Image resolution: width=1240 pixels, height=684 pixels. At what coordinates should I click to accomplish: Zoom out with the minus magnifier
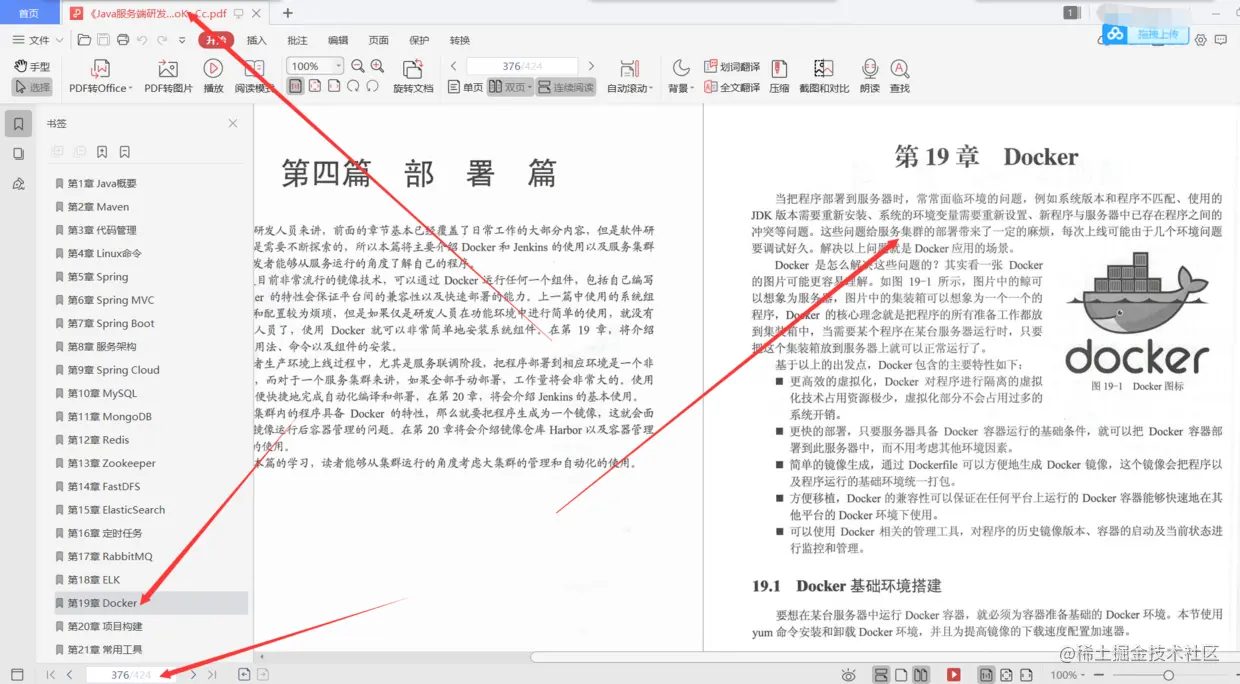tap(358, 66)
